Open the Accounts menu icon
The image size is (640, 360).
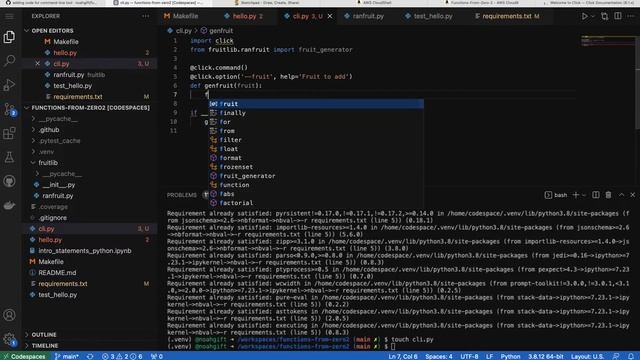tap(9, 315)
